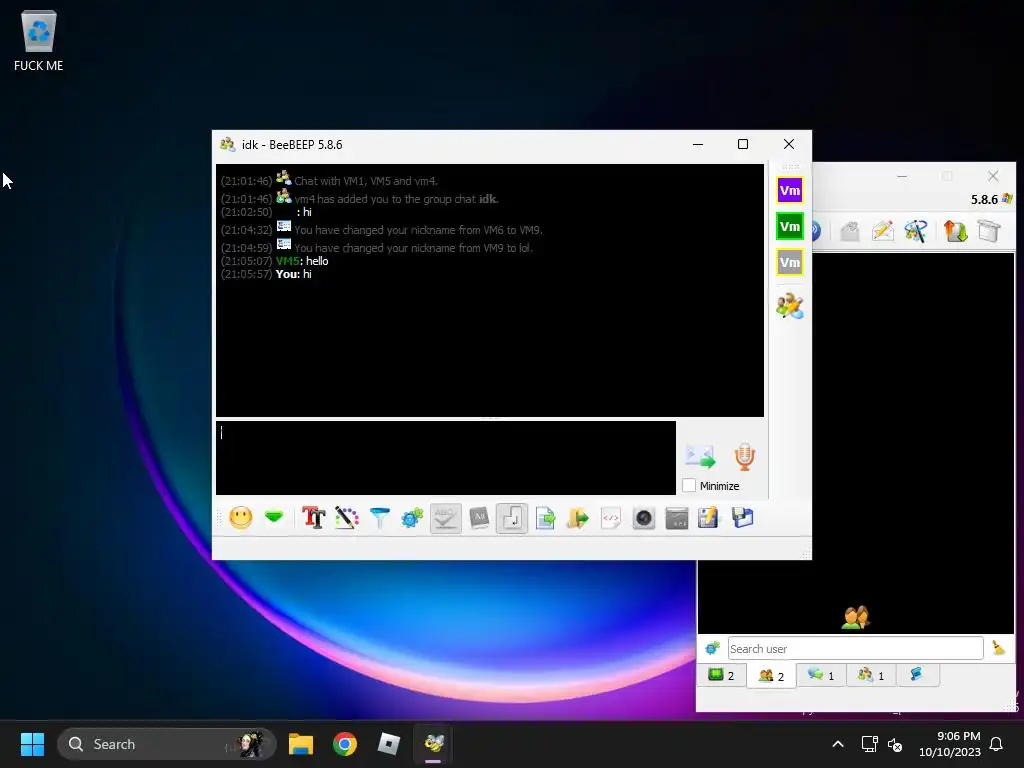This screenshot has width=1024, height=768.
Task: Click the floppy disk with pencil icon
Action: (709, 518)
